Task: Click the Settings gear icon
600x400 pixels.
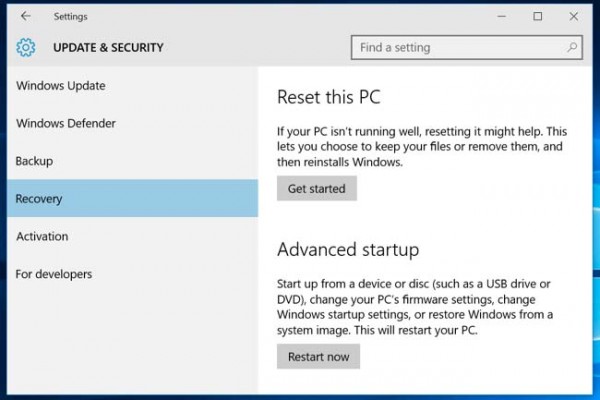Action: click(x=26, y=47)
